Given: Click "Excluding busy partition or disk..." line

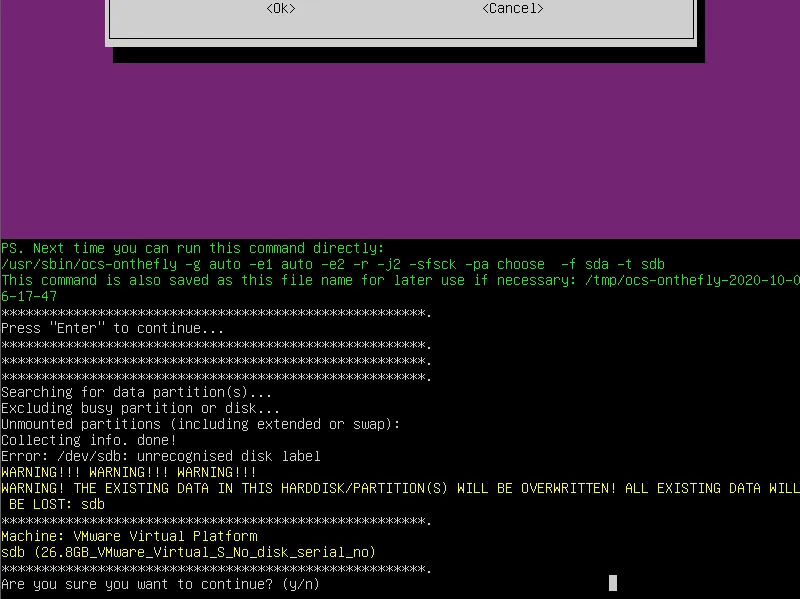Looking at the screenshot, I should tap(140, 408).
